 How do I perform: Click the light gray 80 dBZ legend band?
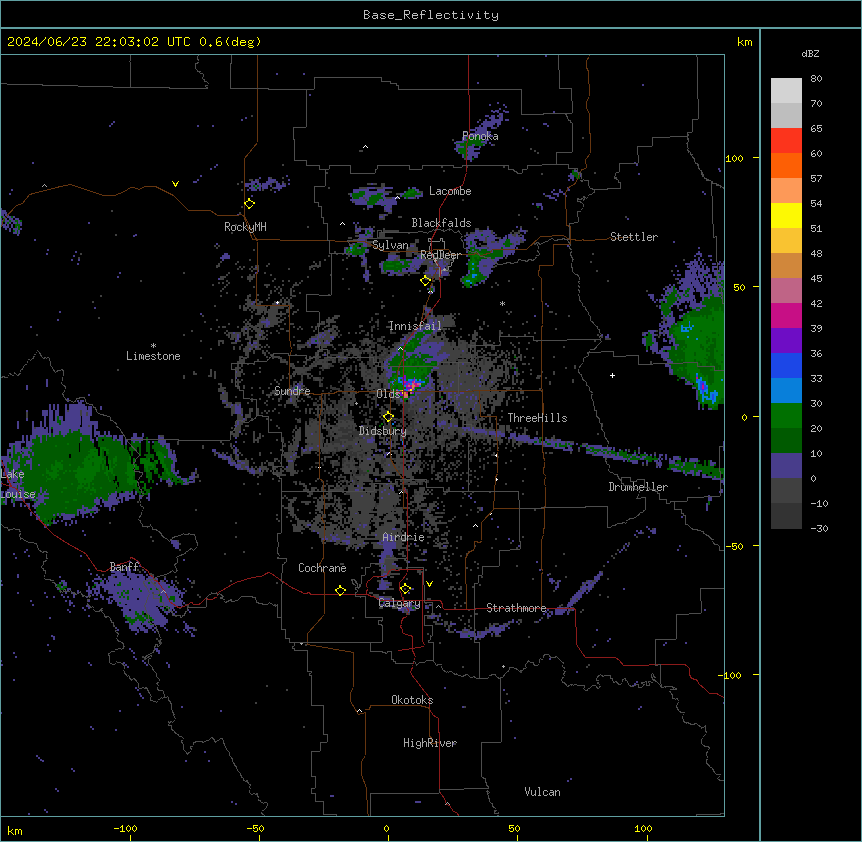coord(786,90)
